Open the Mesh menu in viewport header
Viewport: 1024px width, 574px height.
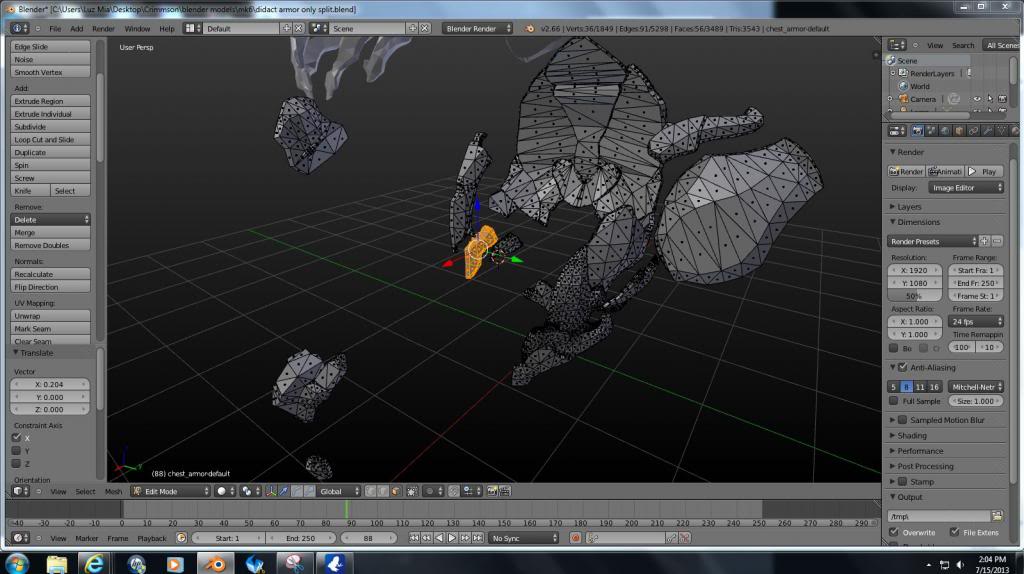click(114, 491)
